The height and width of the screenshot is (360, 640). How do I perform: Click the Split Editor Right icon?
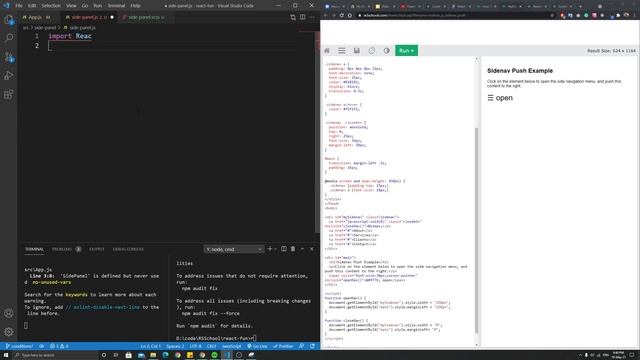(x=302, y=17)
